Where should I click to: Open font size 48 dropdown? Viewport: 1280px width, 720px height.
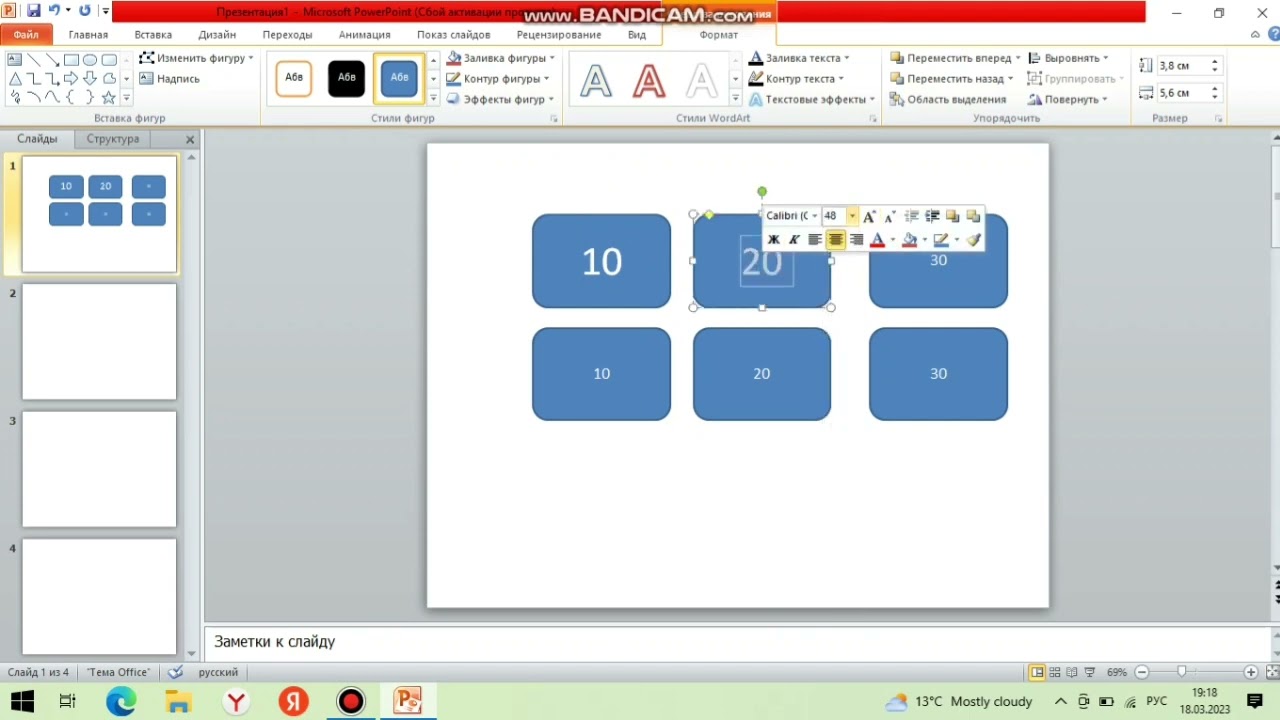click(852, 216)
